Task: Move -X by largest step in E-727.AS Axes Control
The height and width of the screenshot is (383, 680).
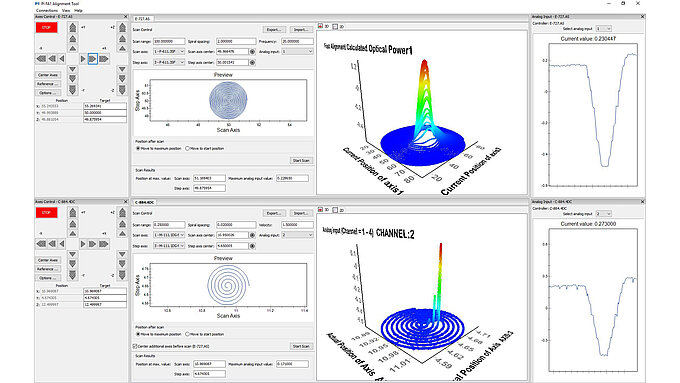Action: [41, 59]
